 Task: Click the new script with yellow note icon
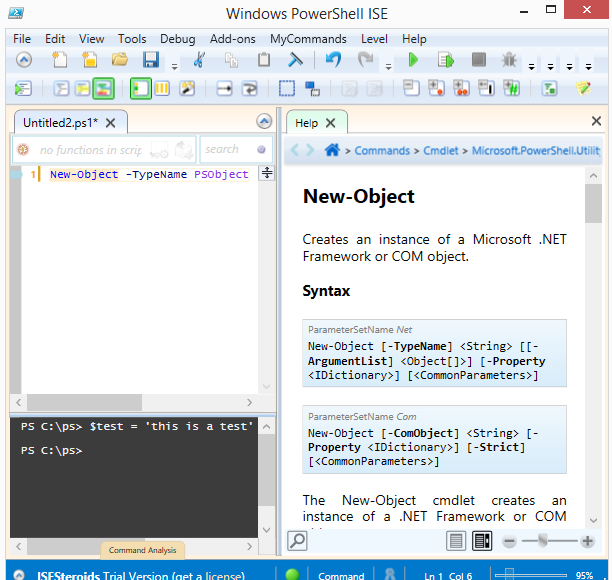point(89,60)
